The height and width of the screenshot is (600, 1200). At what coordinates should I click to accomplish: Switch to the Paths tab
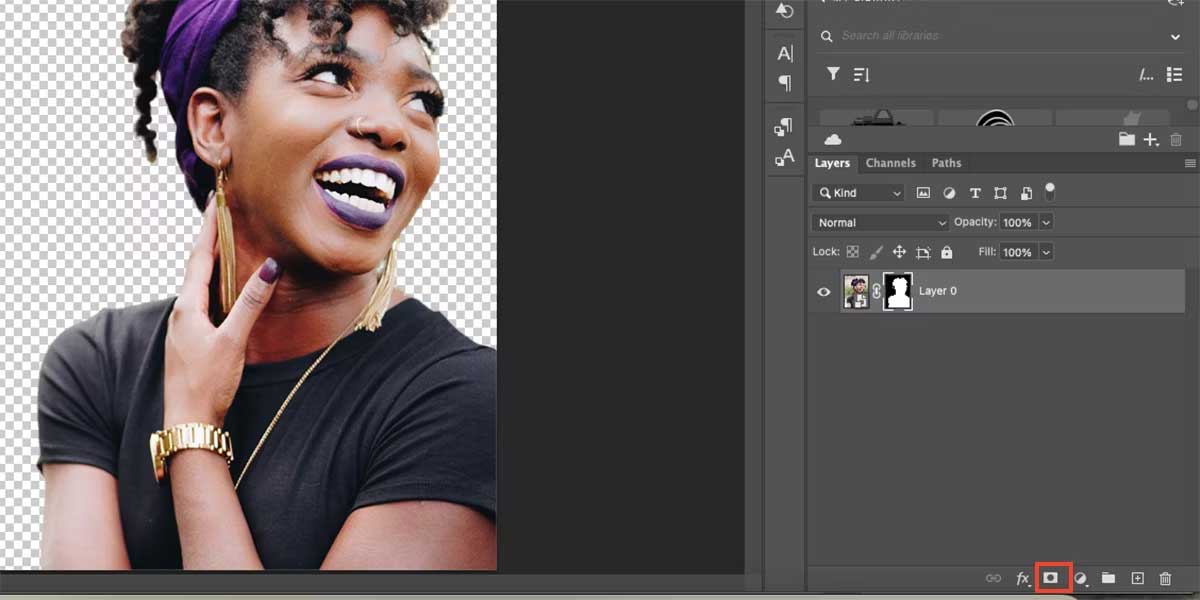click(x=946, y=163)
